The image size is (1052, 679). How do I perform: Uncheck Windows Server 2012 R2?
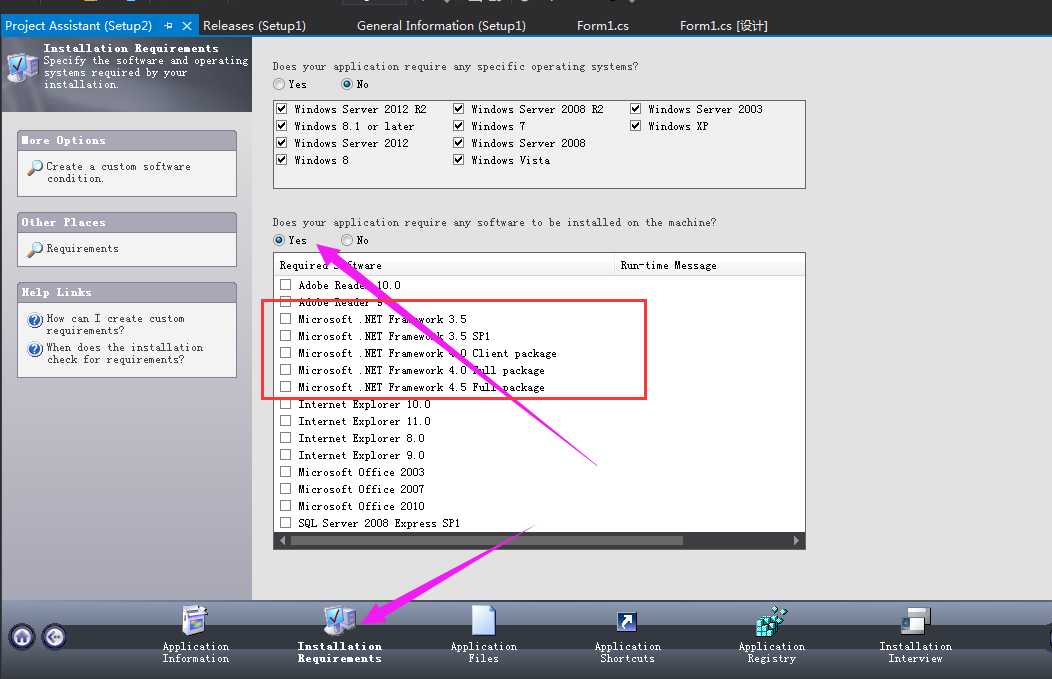click(282, 109)
